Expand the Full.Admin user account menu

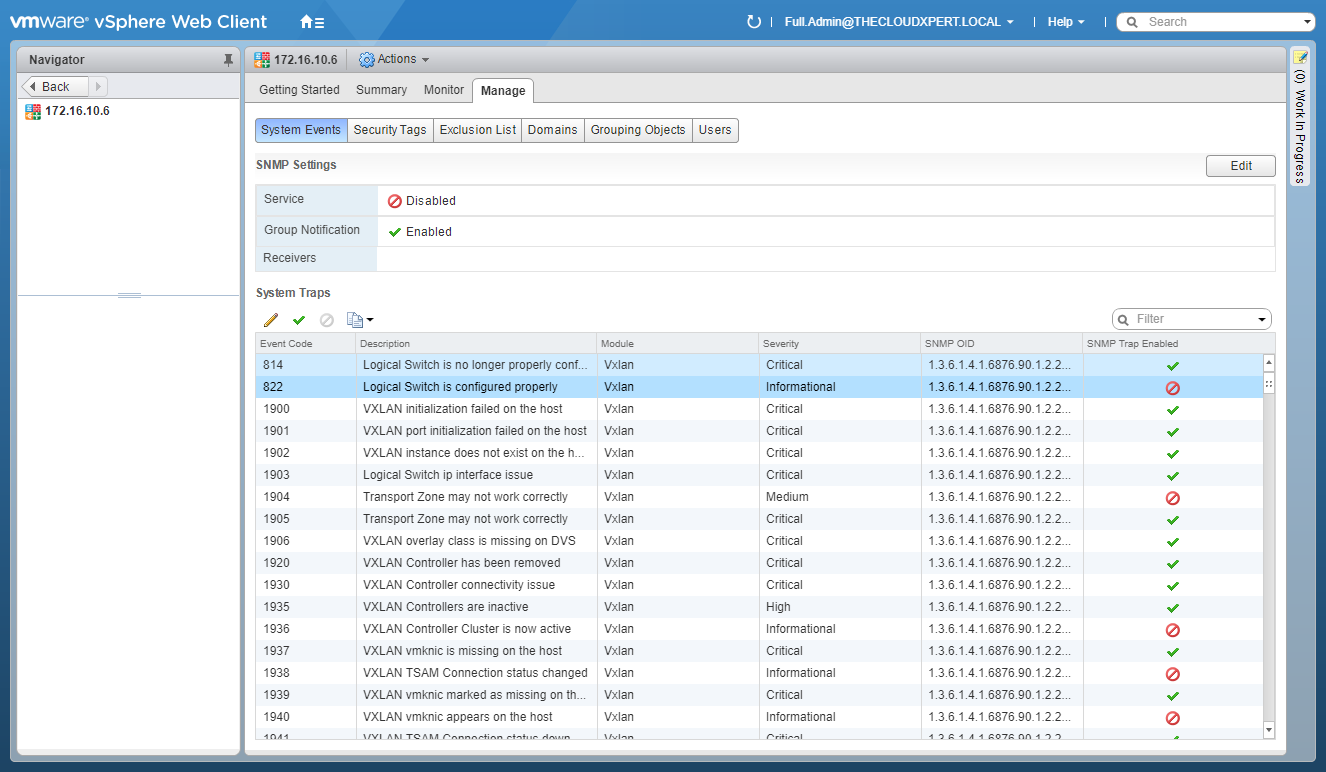[899, 22]
